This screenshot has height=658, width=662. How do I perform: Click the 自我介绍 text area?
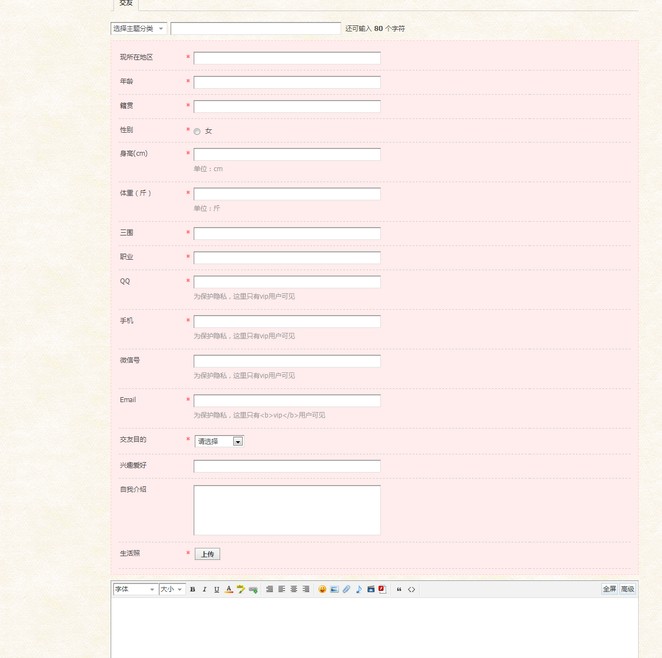pyautogui.click(x=287, y=510)
